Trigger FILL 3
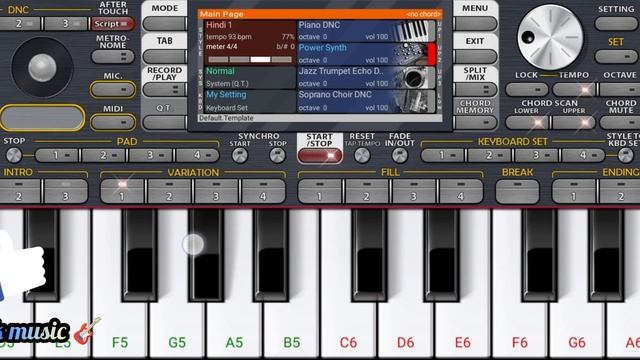The image size is (640, 360). [413, 191]
